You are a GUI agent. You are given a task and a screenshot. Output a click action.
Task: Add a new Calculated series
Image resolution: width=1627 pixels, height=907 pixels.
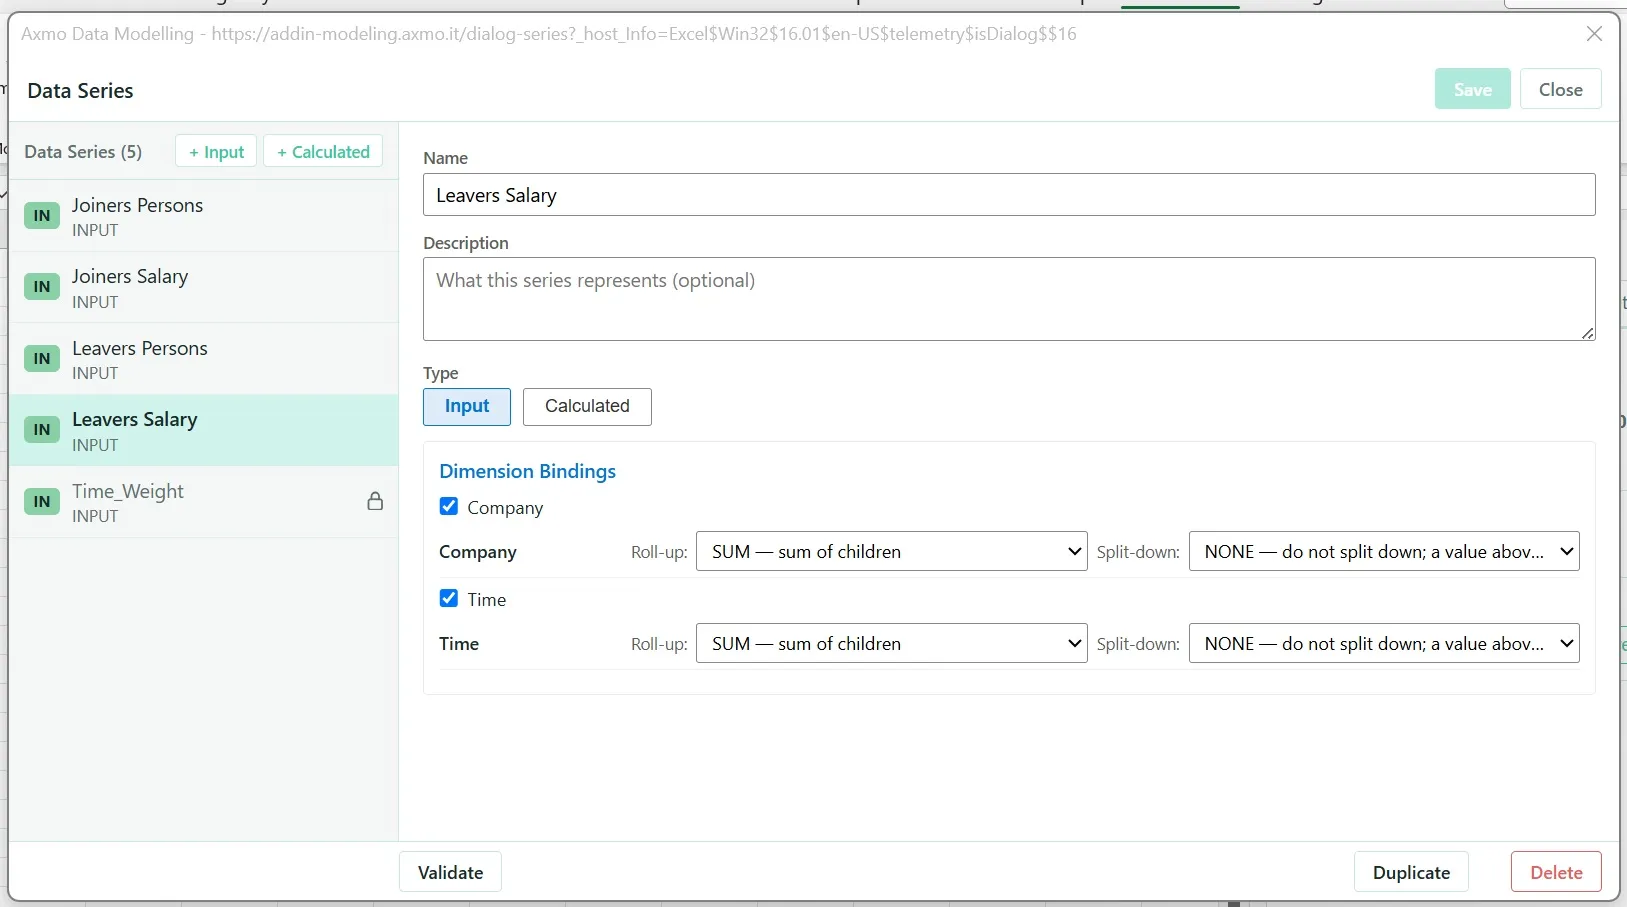coord(323,152)
